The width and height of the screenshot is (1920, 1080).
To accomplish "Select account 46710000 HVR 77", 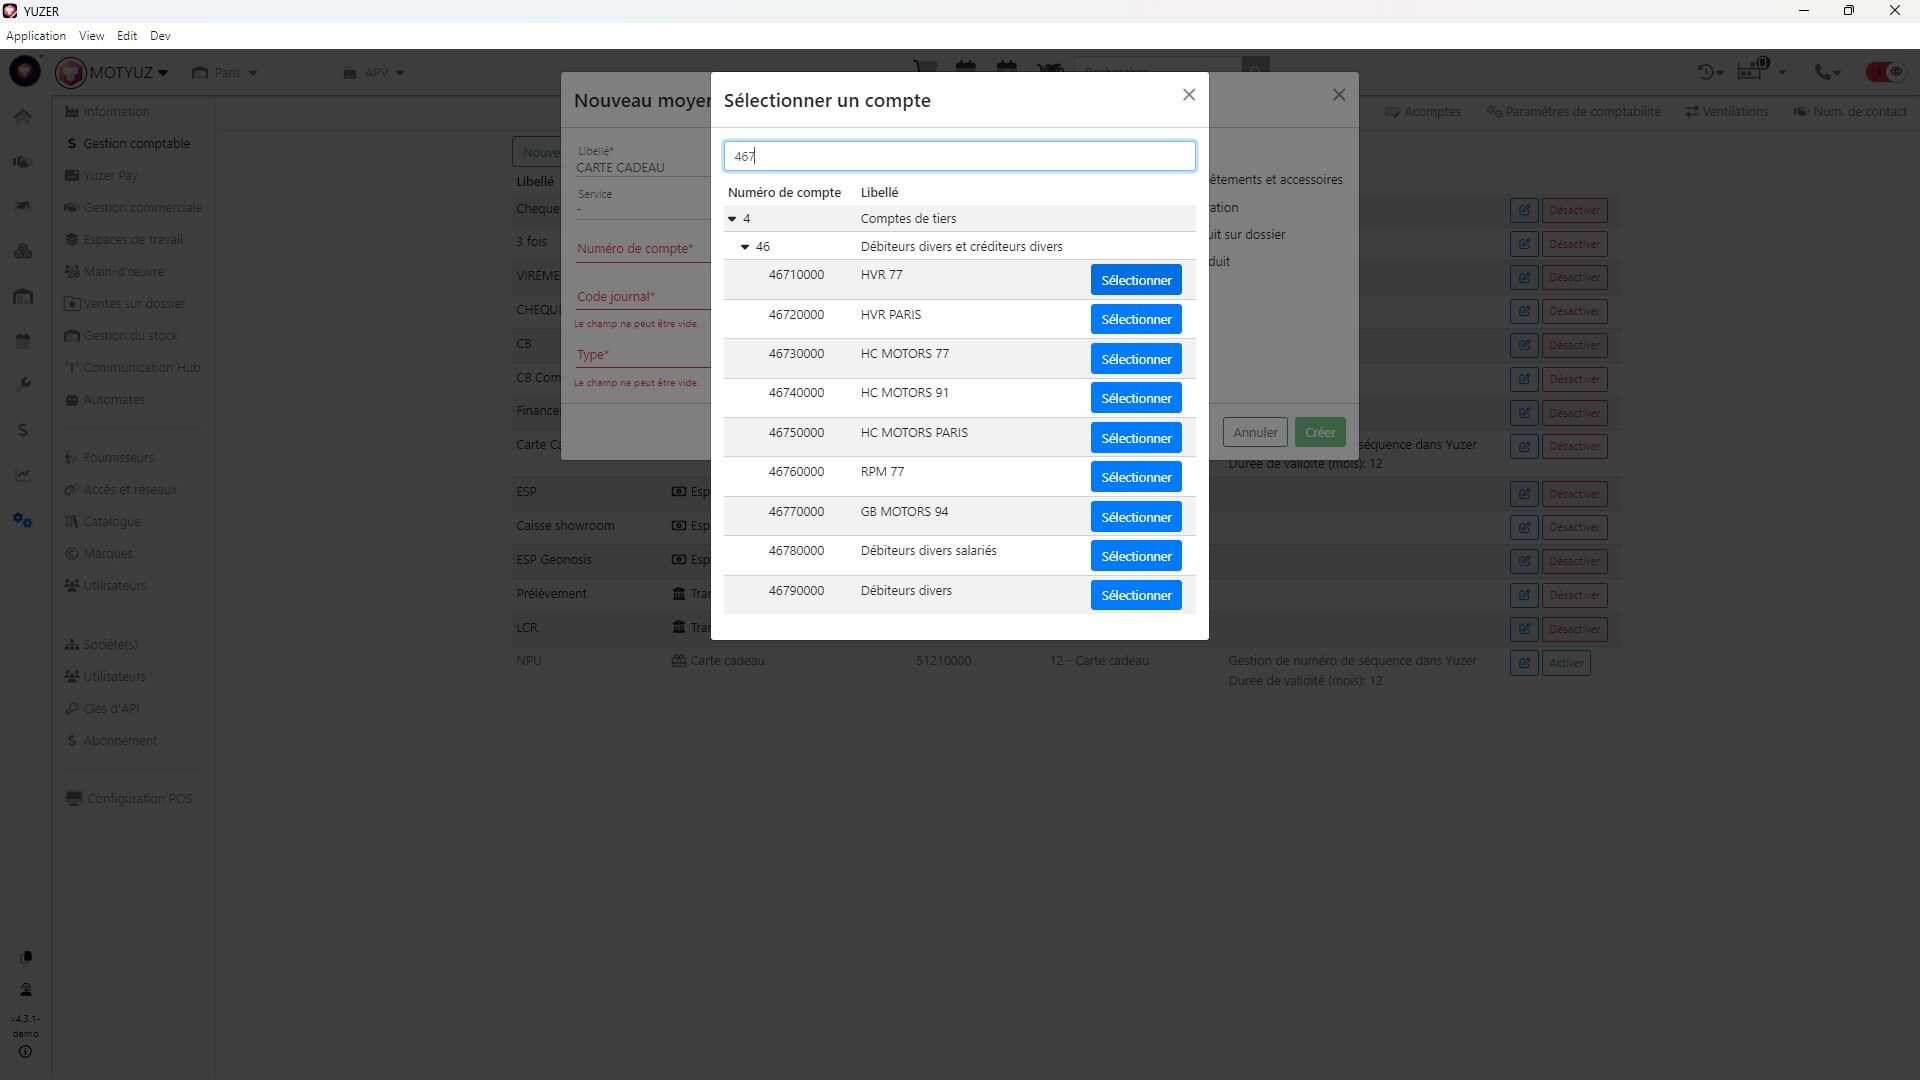I will (1135, 280).
